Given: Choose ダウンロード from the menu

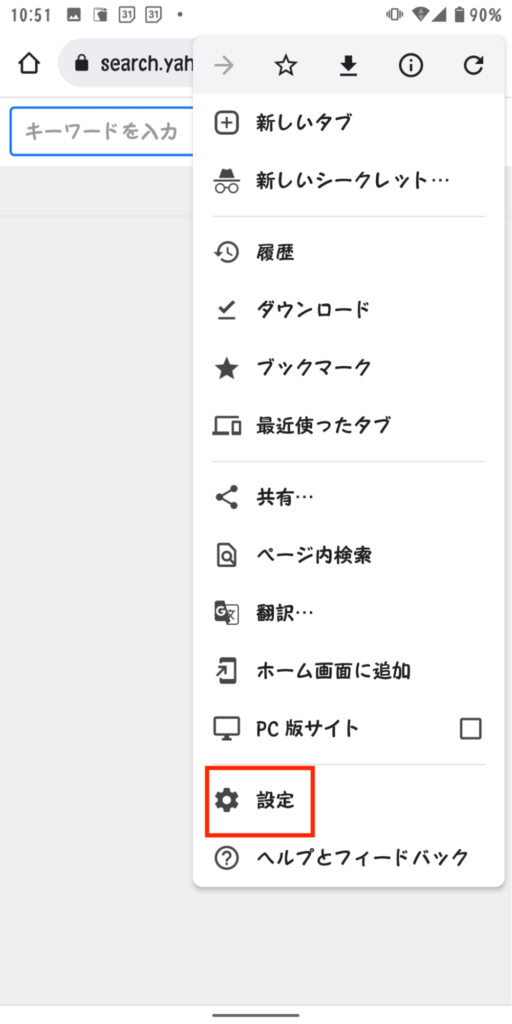Looking at the screenshot, I should tap(349, 310).
